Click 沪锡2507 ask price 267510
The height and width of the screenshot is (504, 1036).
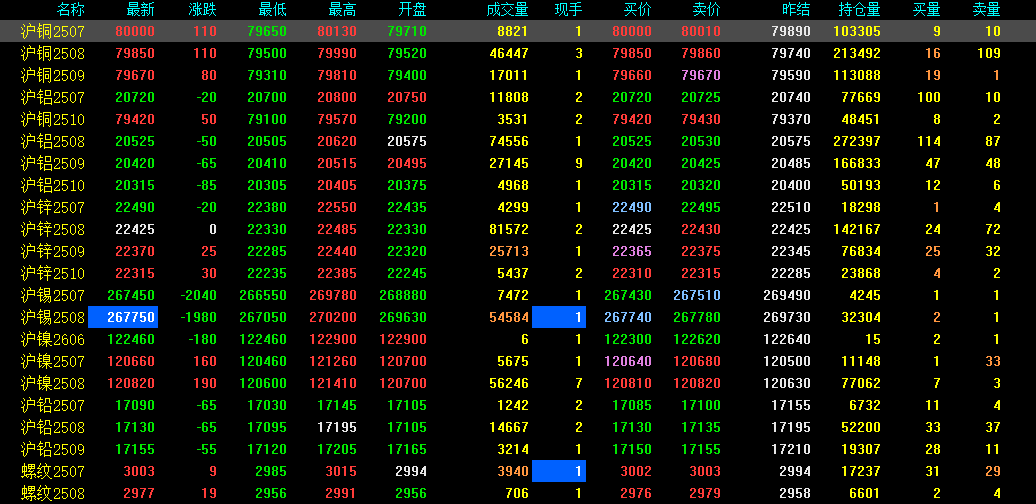(x=697, y=295)
